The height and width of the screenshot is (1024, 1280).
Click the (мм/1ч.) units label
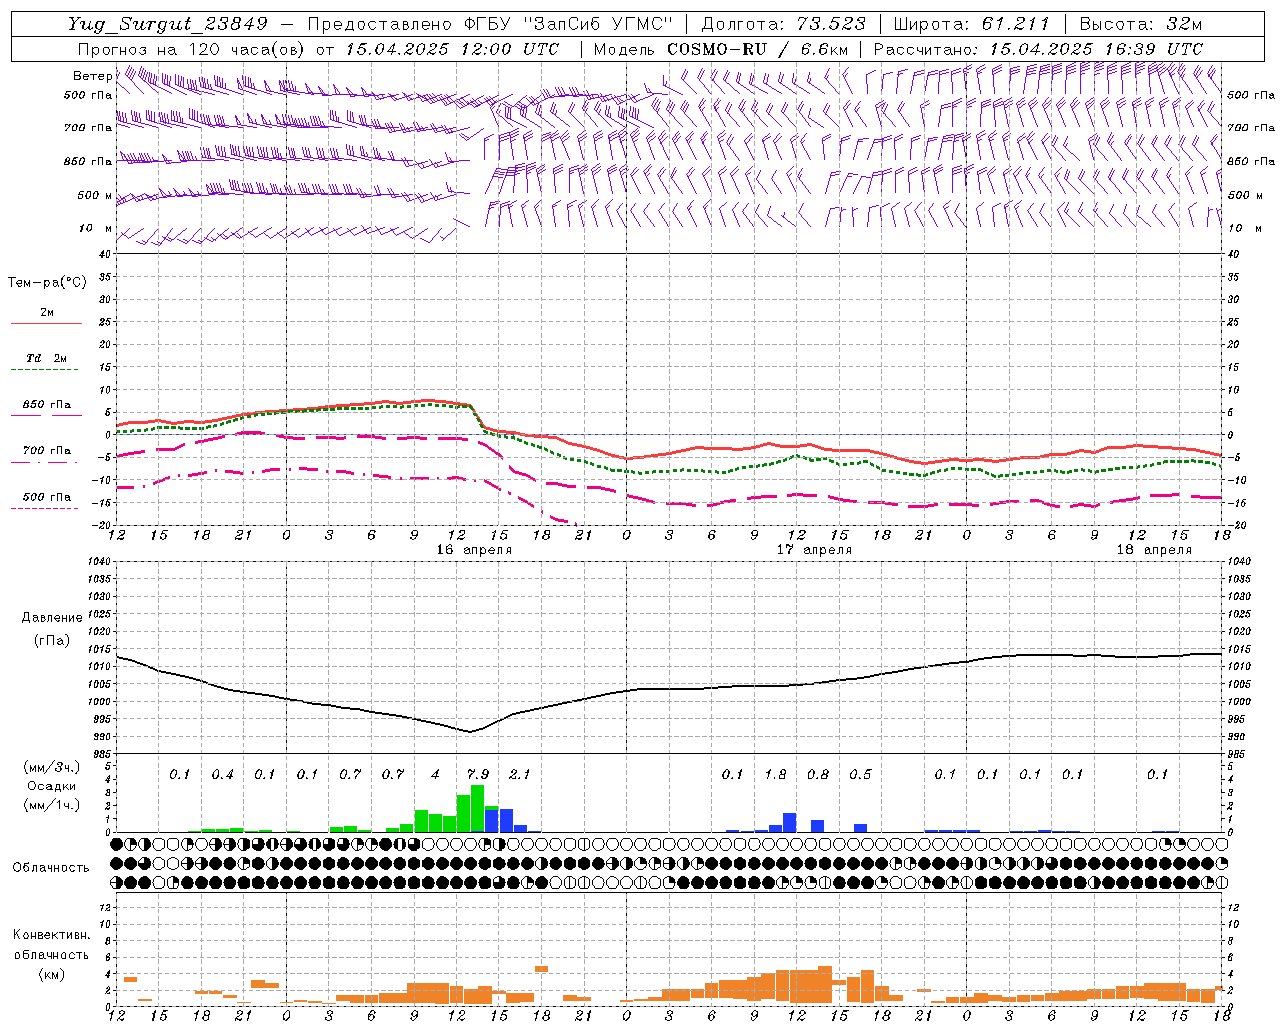pyautogui.click(x=52, y=805)
